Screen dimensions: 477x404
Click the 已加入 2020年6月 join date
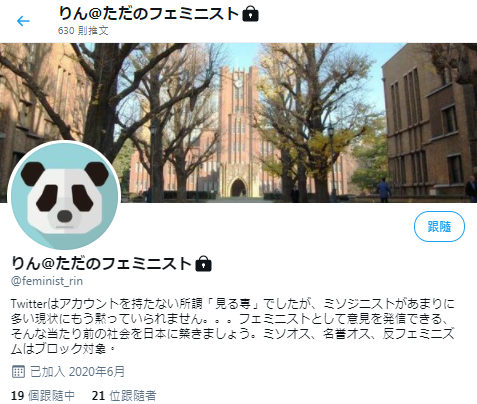[77, 371]
